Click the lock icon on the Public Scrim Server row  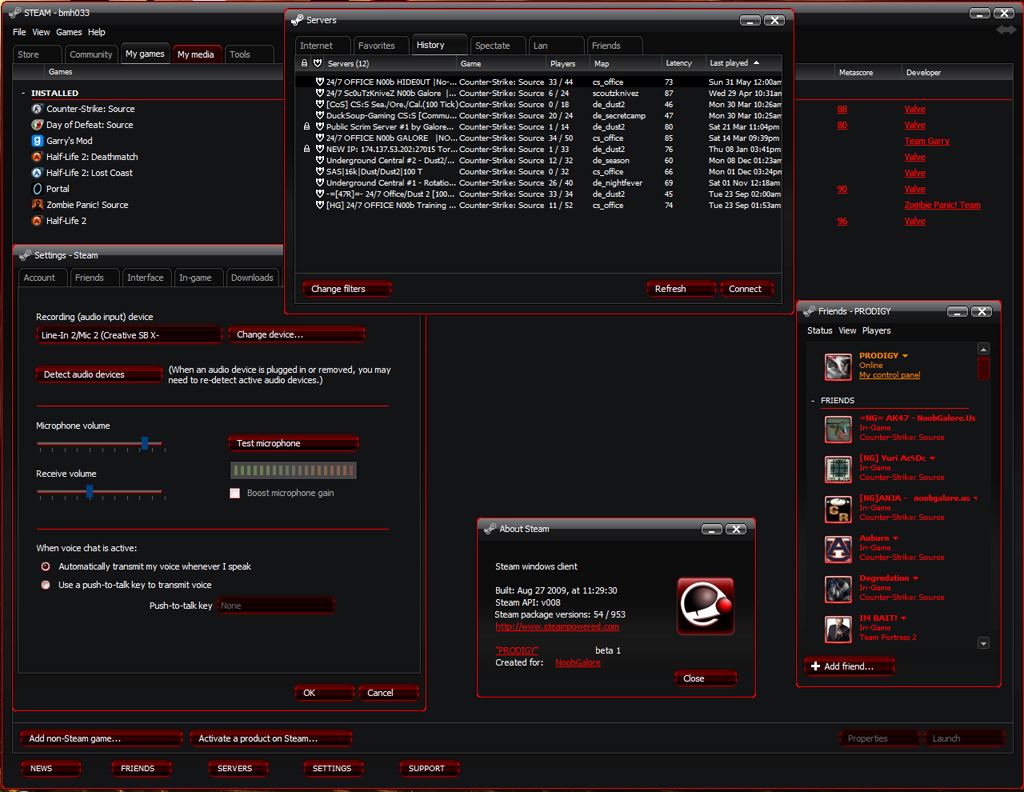click(306, 127)
